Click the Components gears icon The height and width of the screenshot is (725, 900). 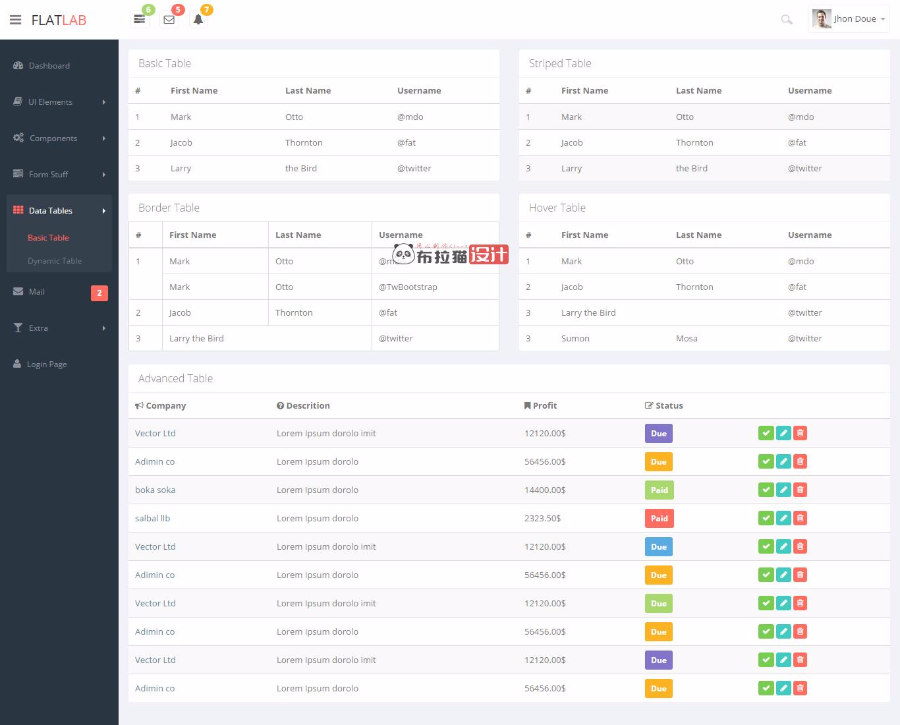18,138
